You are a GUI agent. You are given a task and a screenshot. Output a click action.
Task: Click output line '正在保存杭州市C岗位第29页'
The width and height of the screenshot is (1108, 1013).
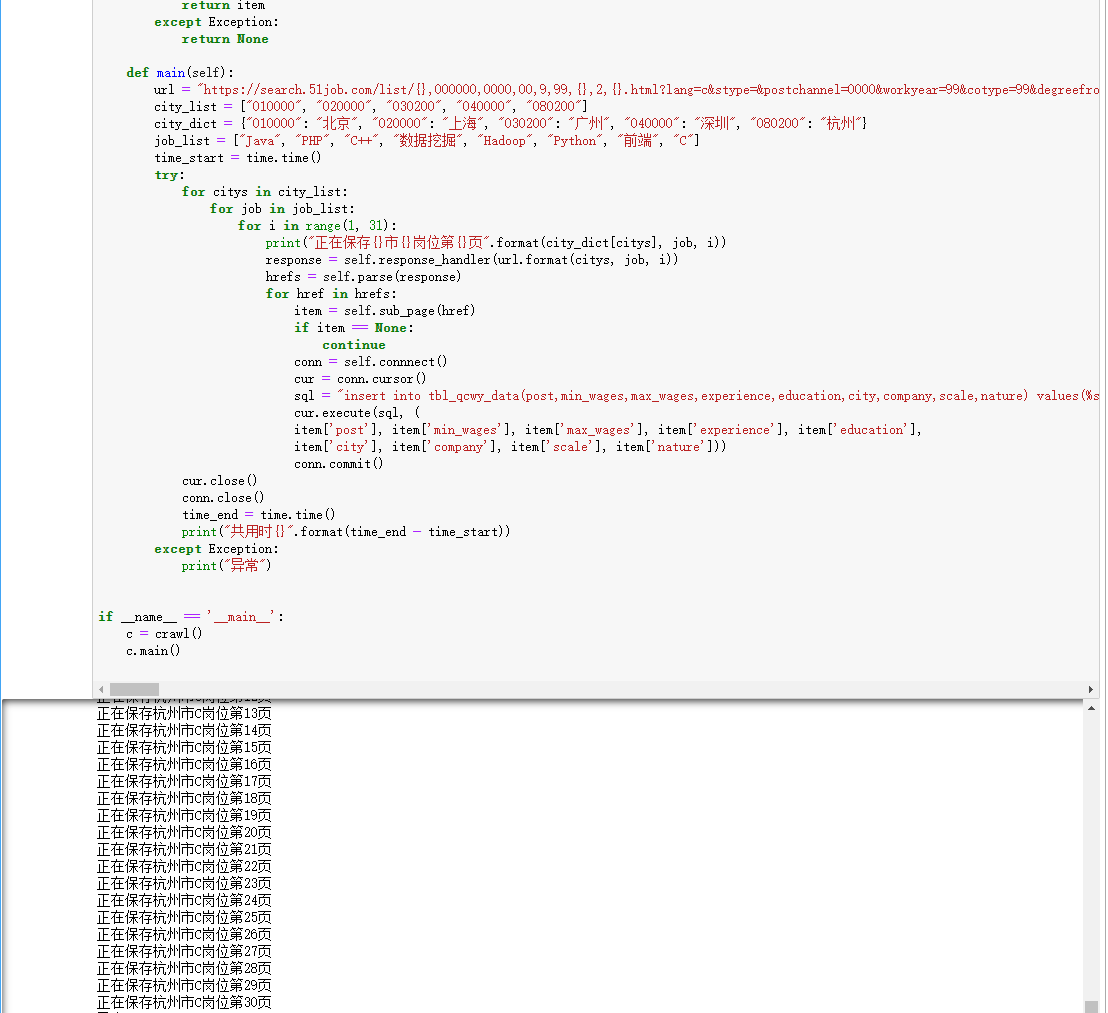click(184, 985)
